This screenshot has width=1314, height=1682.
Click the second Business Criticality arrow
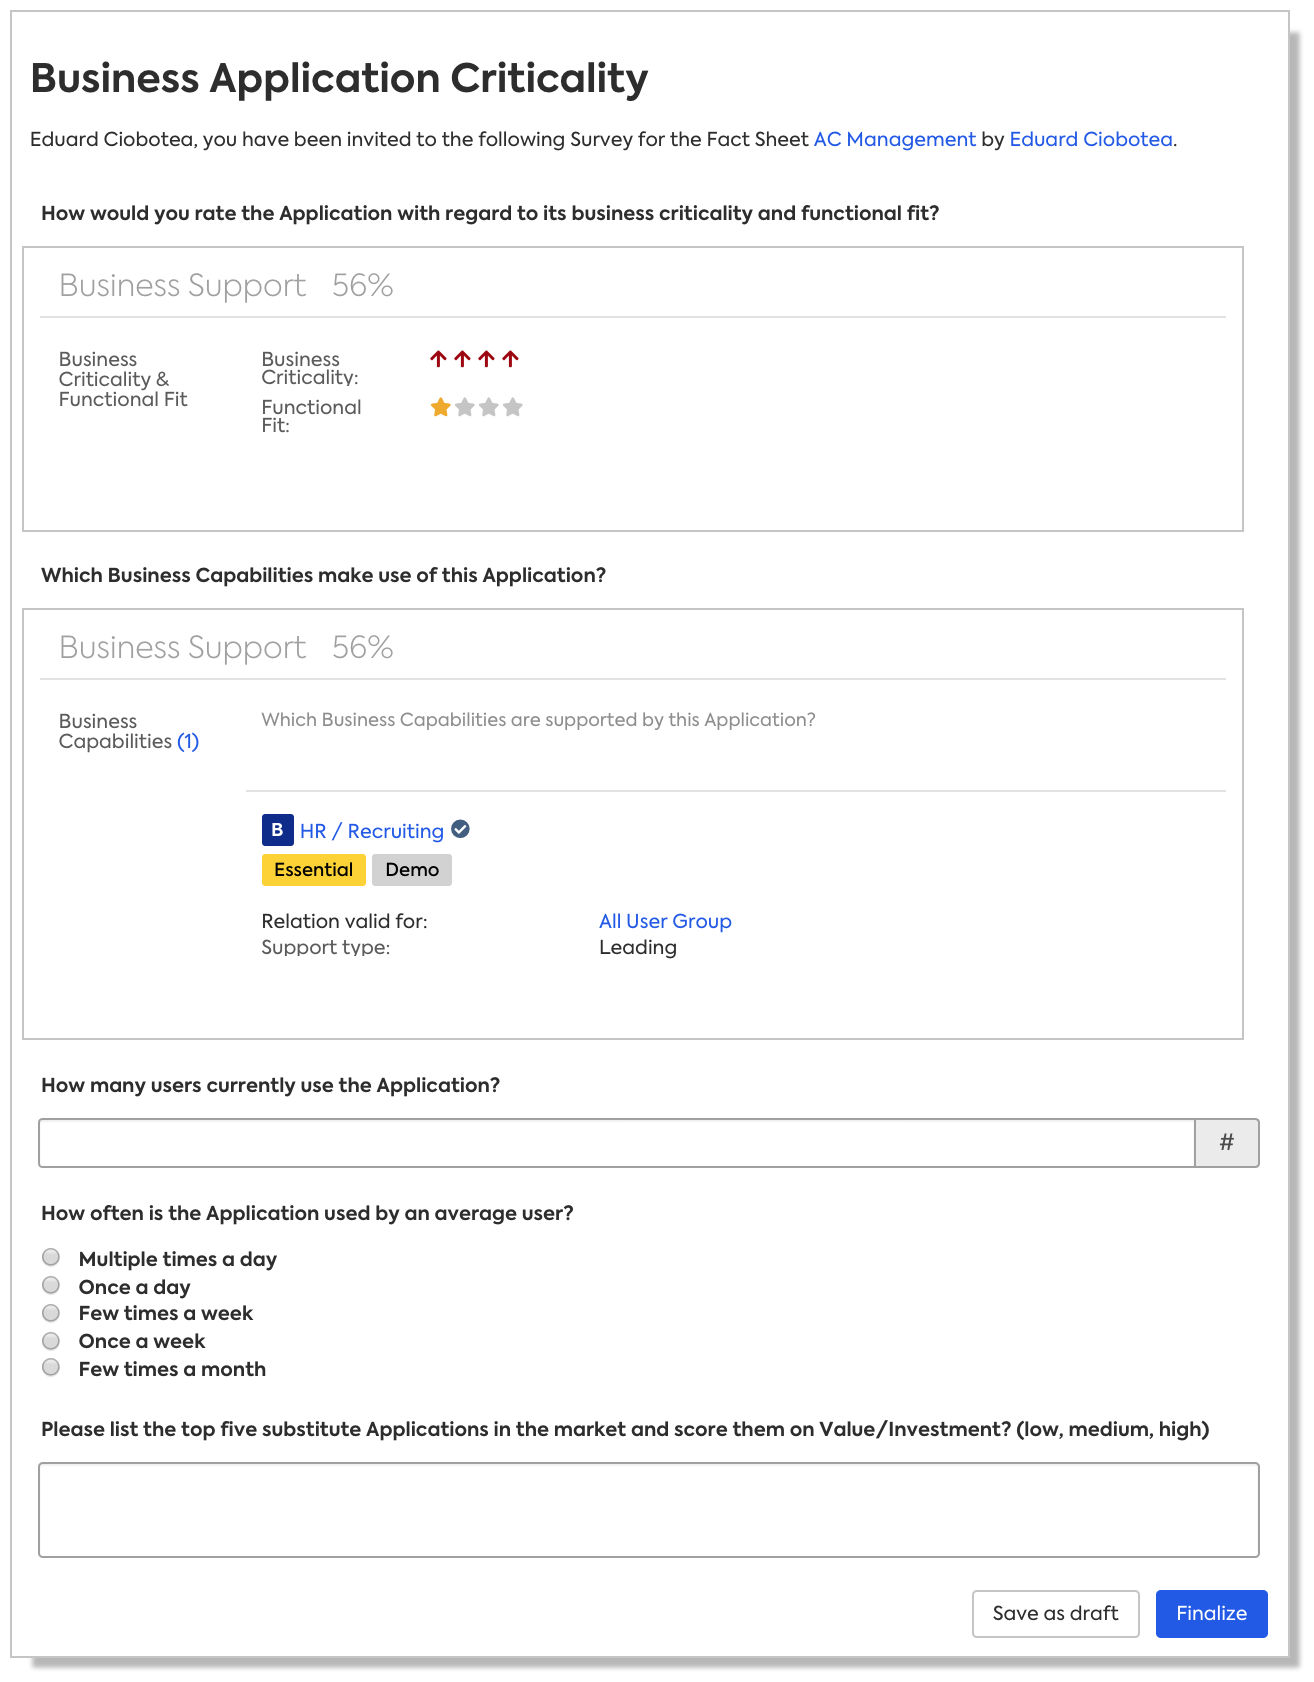click(x=462, y=358)
